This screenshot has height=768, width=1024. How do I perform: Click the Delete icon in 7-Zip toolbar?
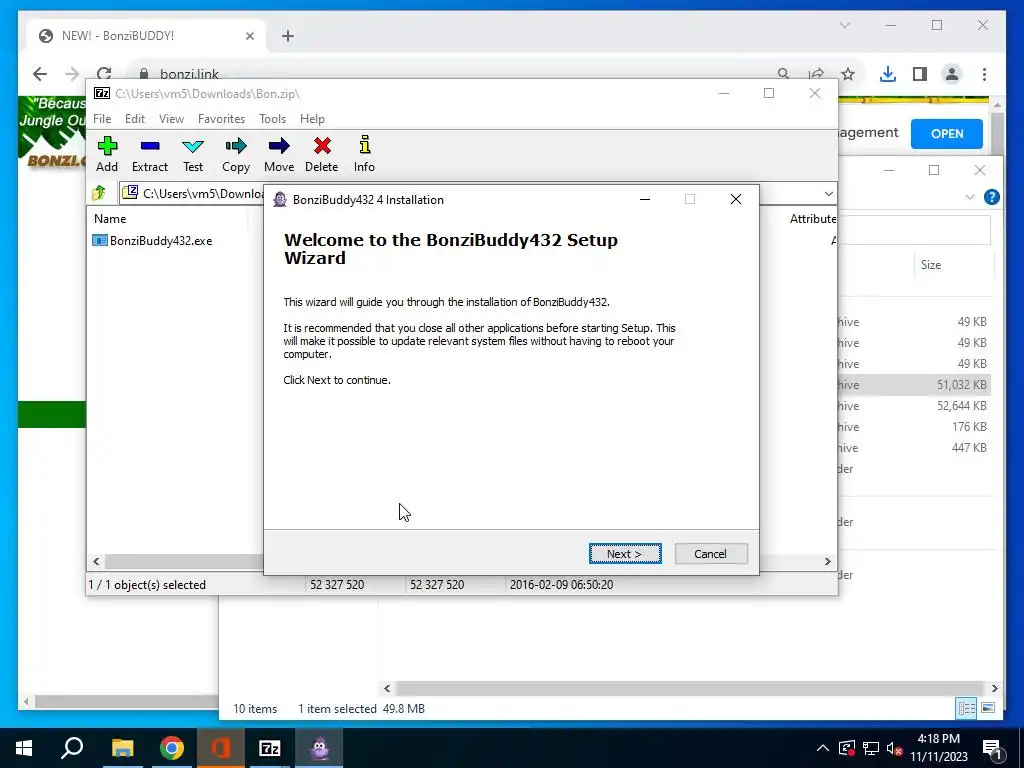click(x=321, y=154)
